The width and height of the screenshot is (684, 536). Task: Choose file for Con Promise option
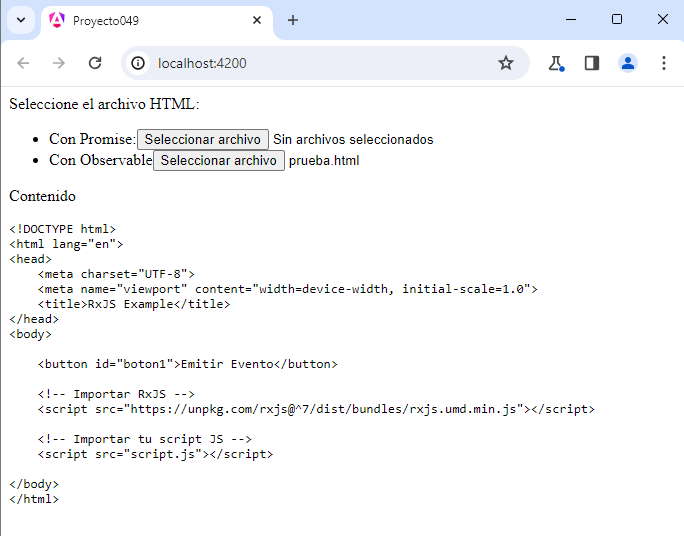tap(203, 139)
